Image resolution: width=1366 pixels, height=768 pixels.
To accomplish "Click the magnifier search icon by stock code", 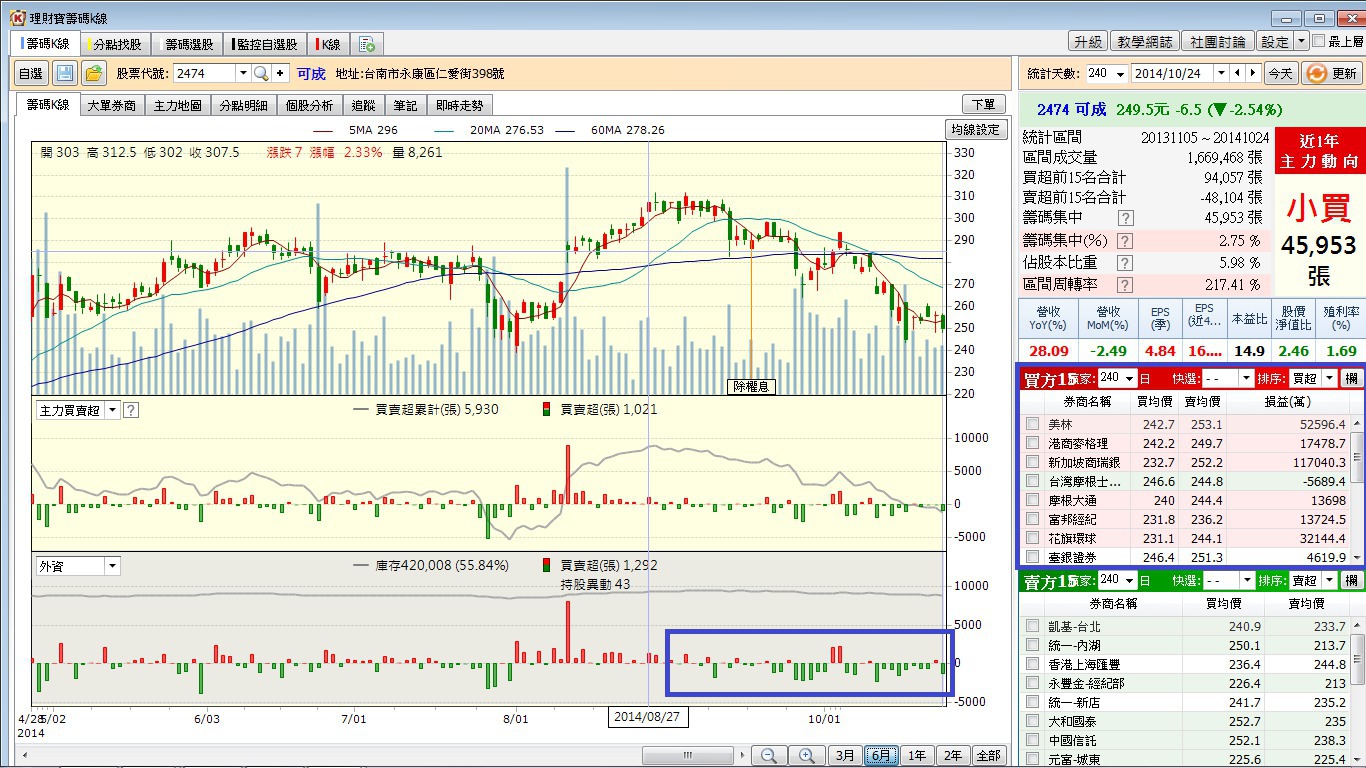I will pyautogui.click(x=261, y=73).
